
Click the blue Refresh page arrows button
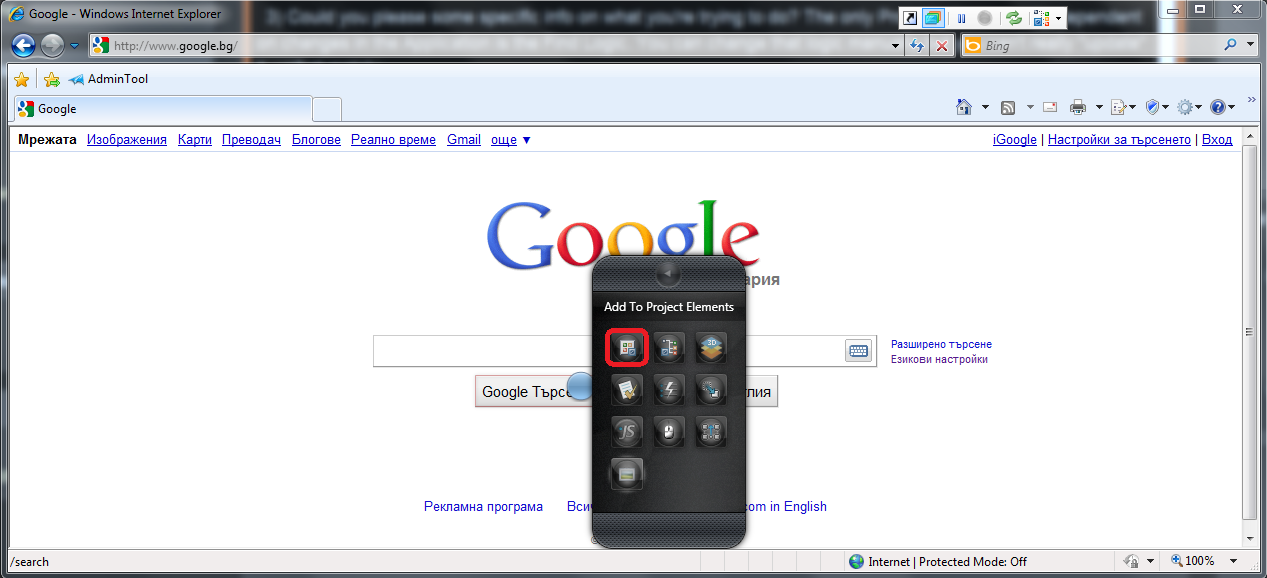pyautogui.click(x=917, y=46)
